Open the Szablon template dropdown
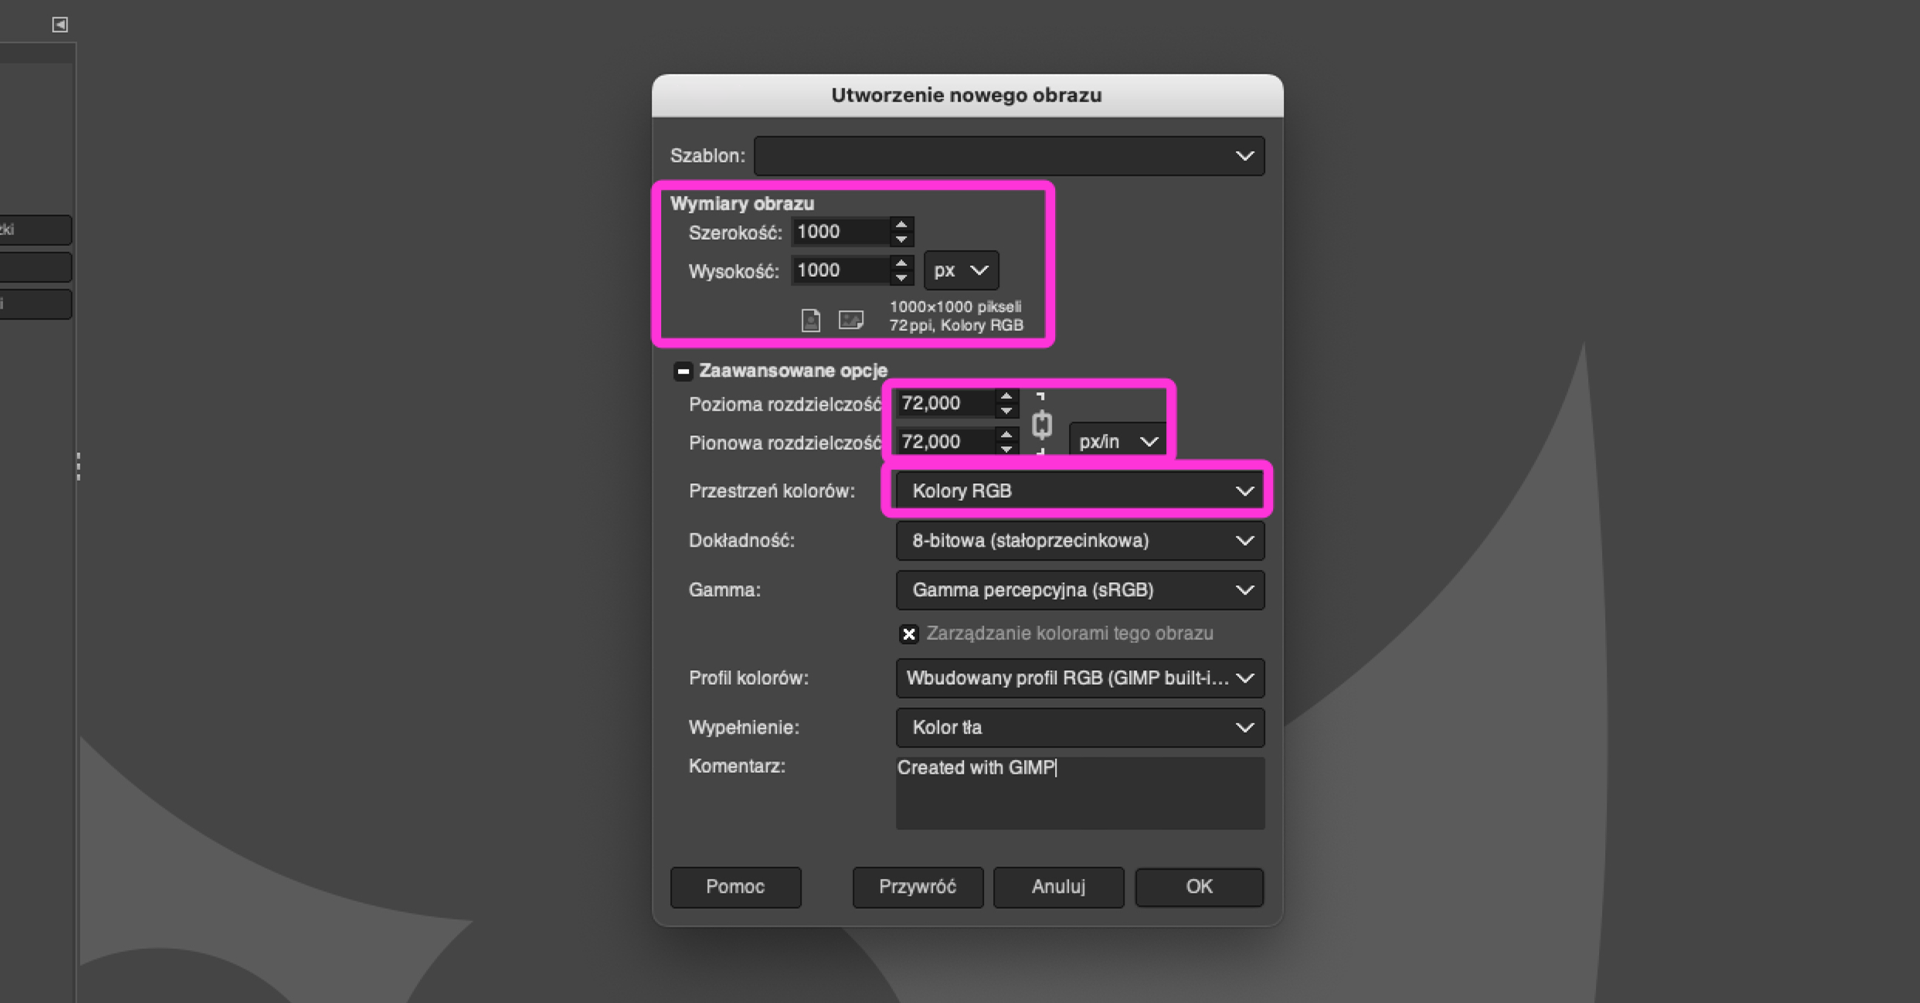Image resolution: width=1920 pixels, height=1003 pixels. [1009, 156]
